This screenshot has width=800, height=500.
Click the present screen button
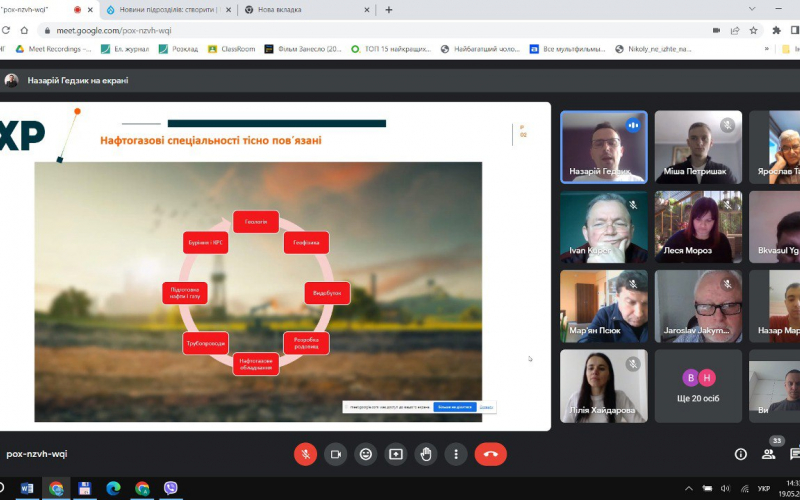(396, 454)
